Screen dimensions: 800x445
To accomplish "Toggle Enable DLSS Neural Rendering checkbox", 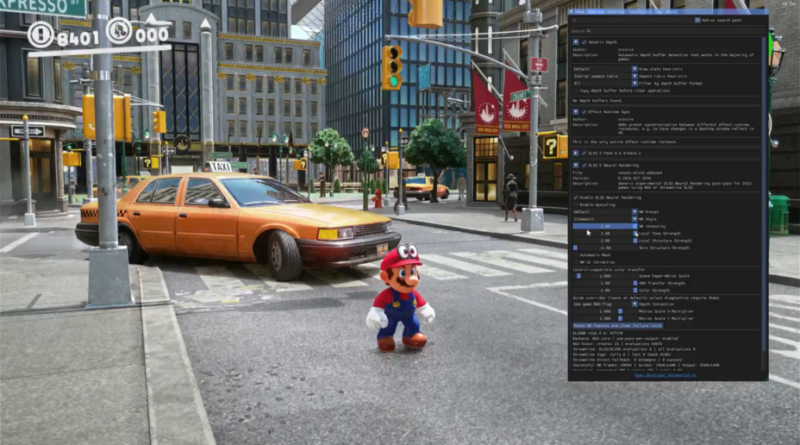I will click(576, 197).
